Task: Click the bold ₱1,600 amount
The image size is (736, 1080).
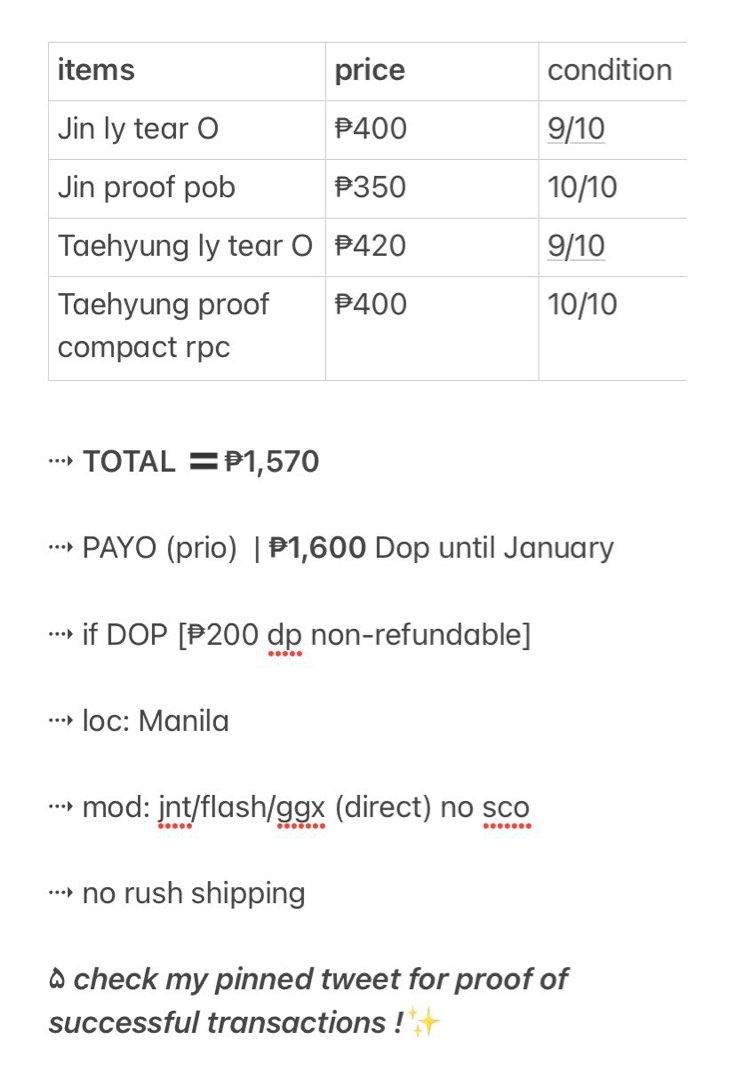Action: click(x=317, y=548)
